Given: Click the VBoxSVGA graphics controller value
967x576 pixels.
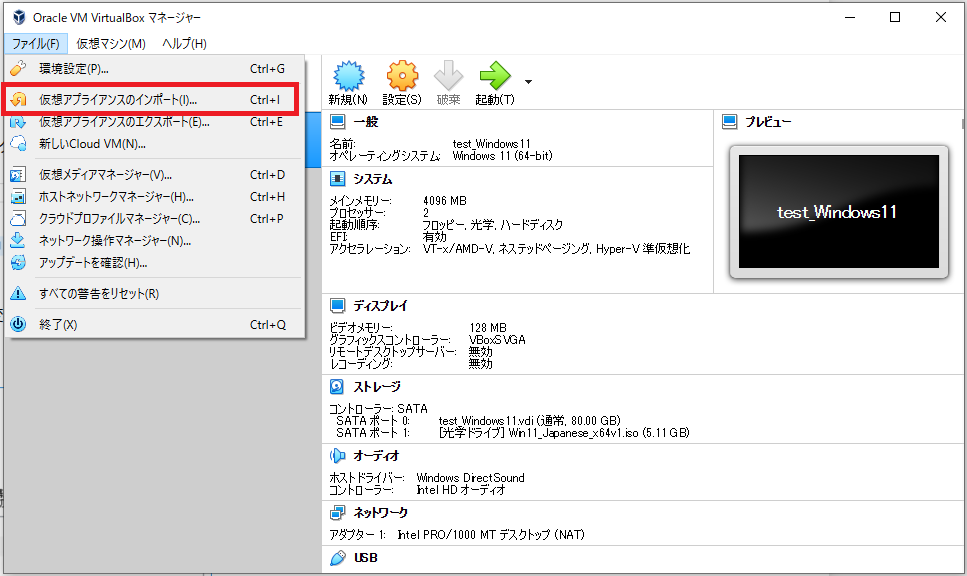Looking at the screenshot, I should [x=497, y=339].
